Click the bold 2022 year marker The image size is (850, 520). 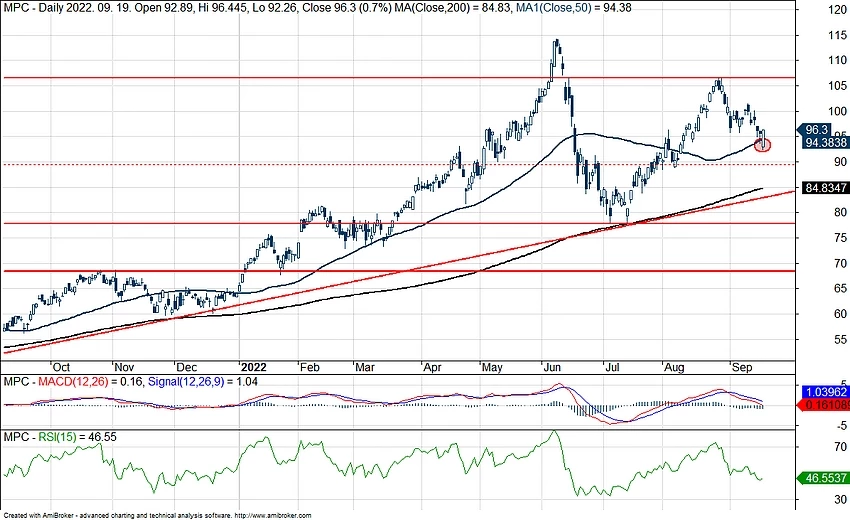pos(254,367)
